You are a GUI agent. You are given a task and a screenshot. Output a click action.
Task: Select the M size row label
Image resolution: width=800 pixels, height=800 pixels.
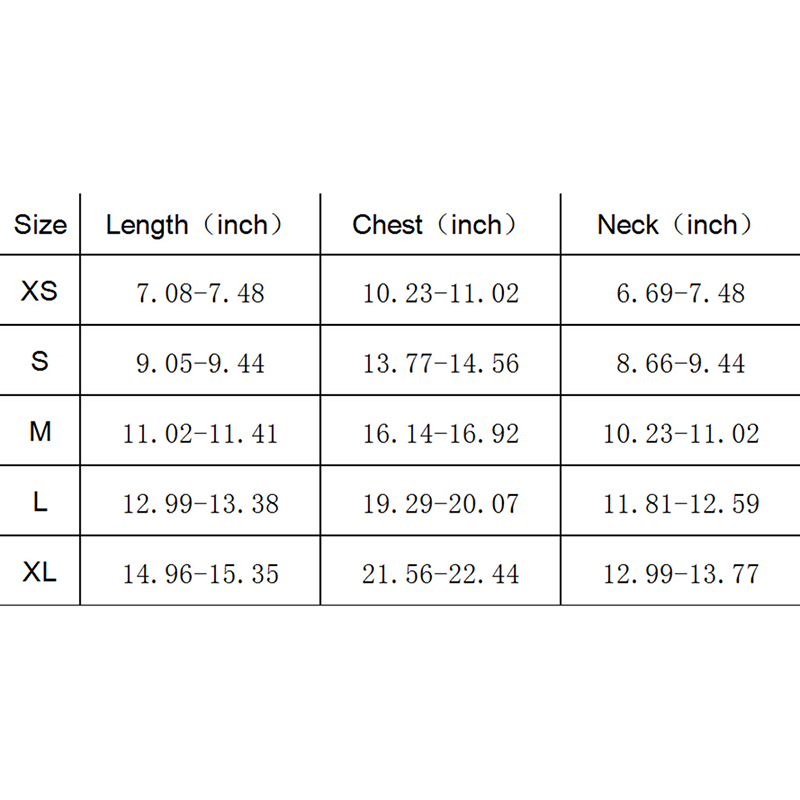click(x=40, y=432)
